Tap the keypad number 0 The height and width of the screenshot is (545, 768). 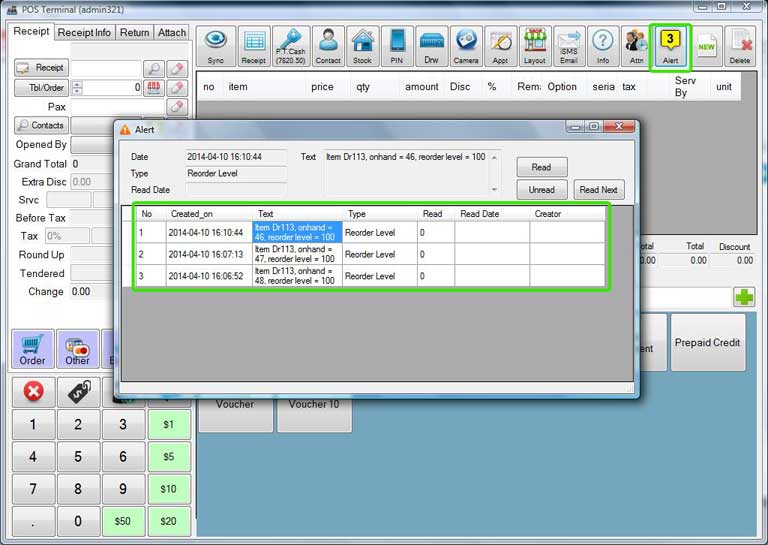tap(78, 521)
